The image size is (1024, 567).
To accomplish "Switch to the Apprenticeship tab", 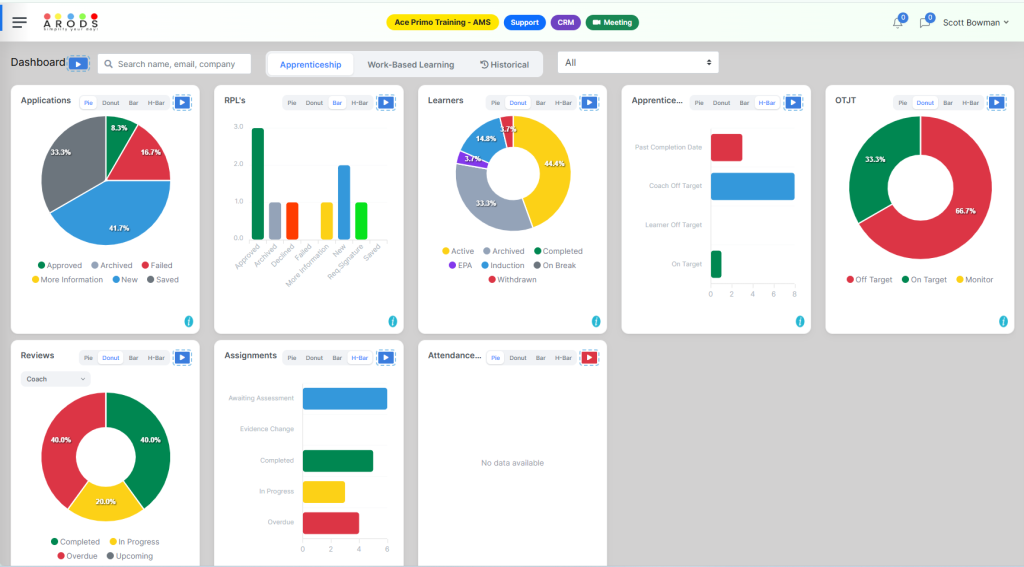I will tap(311, 65).
